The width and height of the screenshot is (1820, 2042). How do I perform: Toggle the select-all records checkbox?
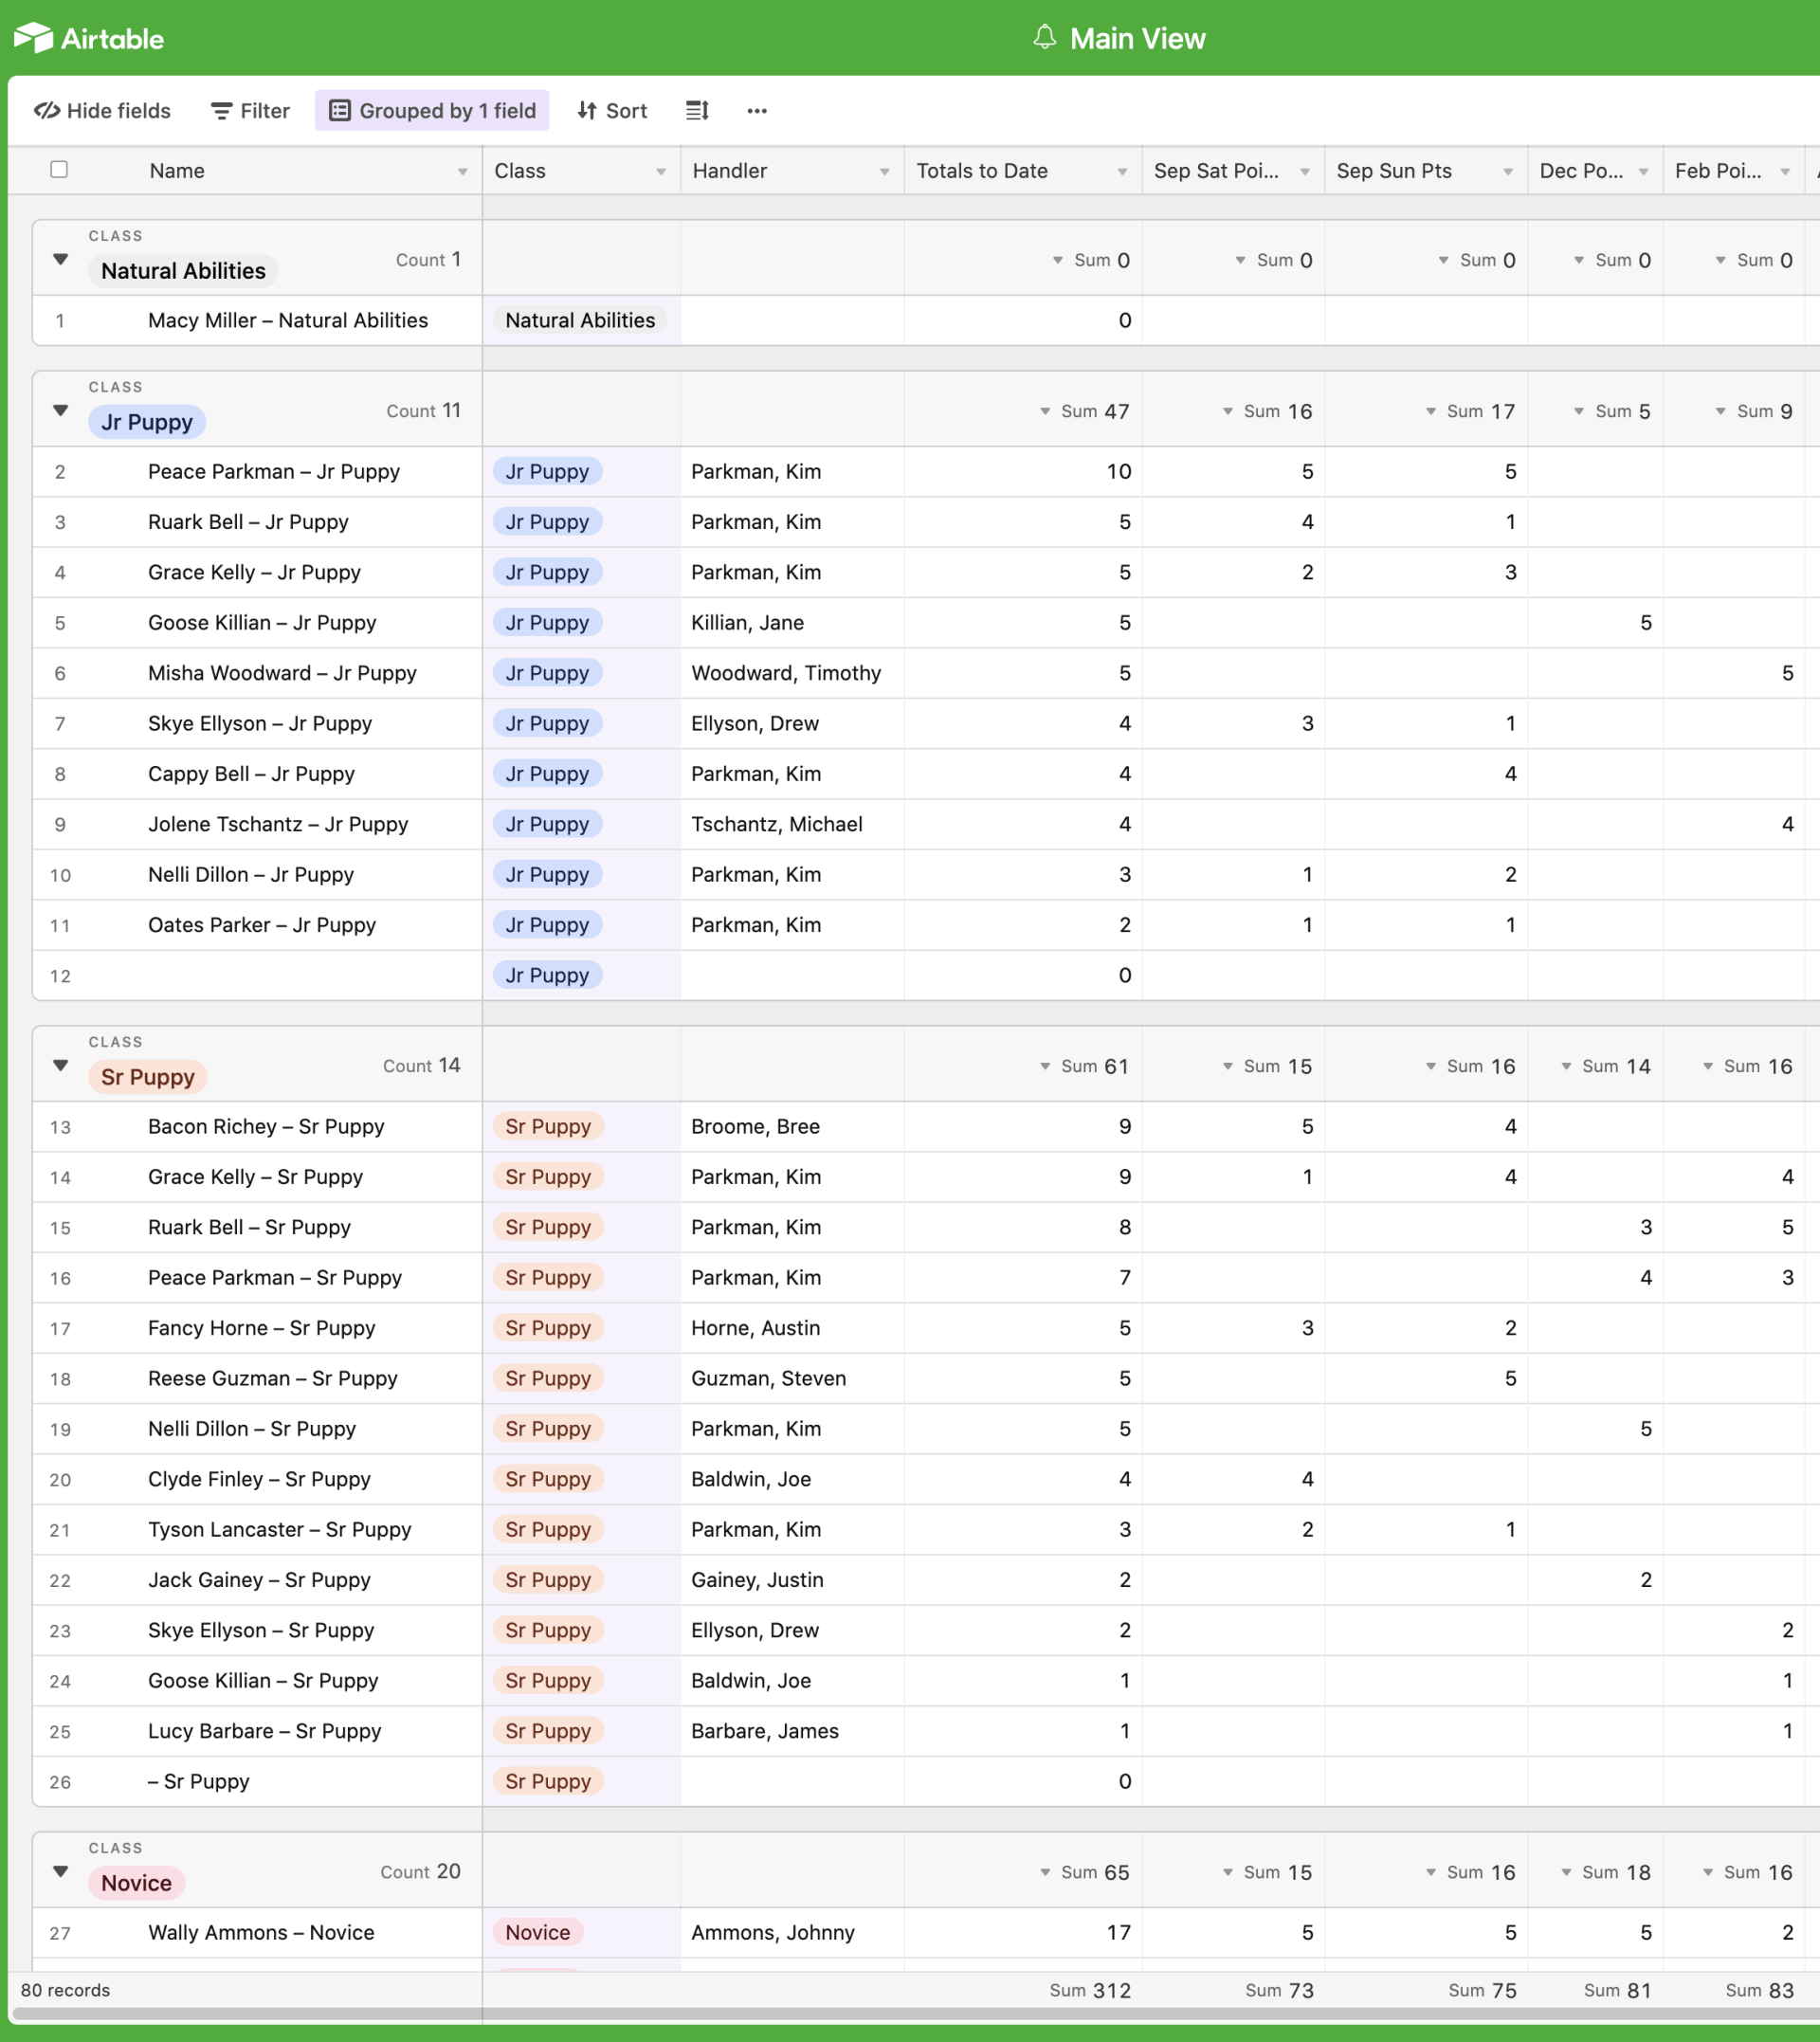(59, 170)
